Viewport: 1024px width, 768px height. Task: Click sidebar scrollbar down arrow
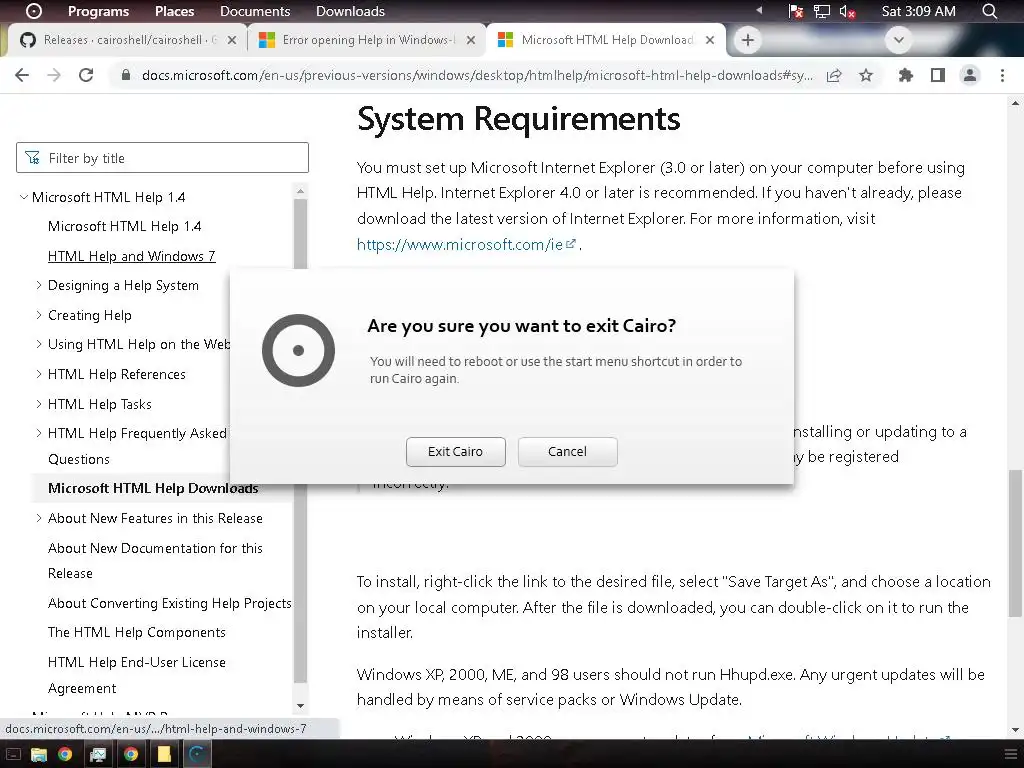[300, 706]
